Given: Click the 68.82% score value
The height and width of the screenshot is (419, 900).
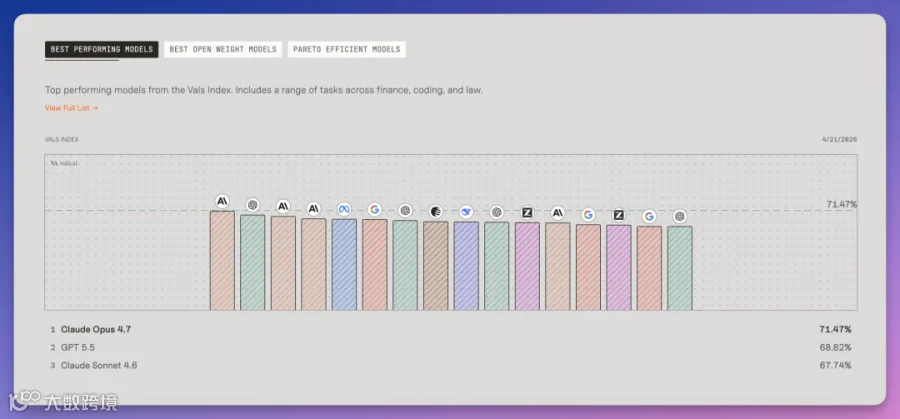Looking at the screenshot, I should tap(835, 347).
